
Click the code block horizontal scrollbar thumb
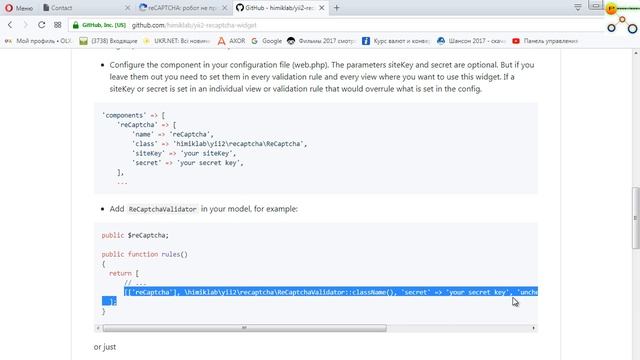244,328
